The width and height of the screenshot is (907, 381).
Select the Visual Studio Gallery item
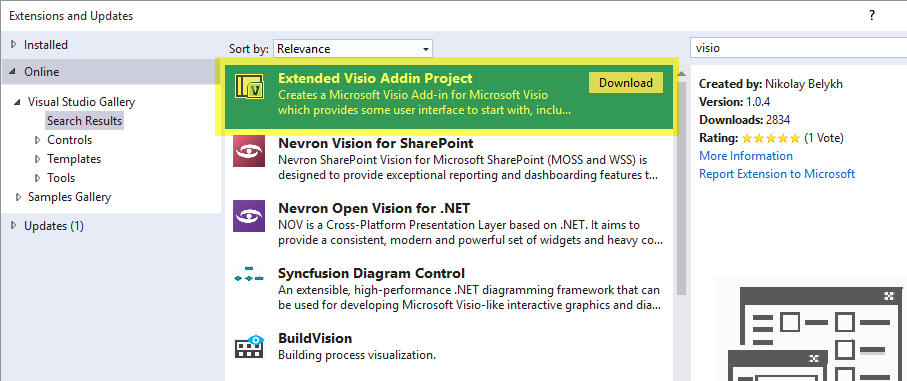pos(82,102)
